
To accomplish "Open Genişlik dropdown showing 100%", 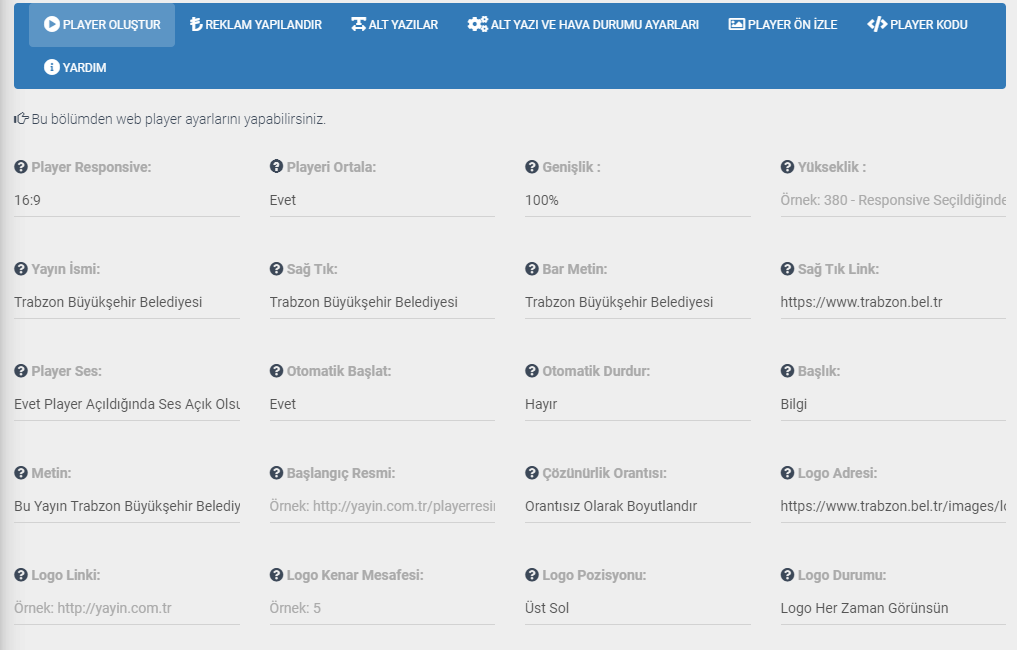I will (638, 200).
